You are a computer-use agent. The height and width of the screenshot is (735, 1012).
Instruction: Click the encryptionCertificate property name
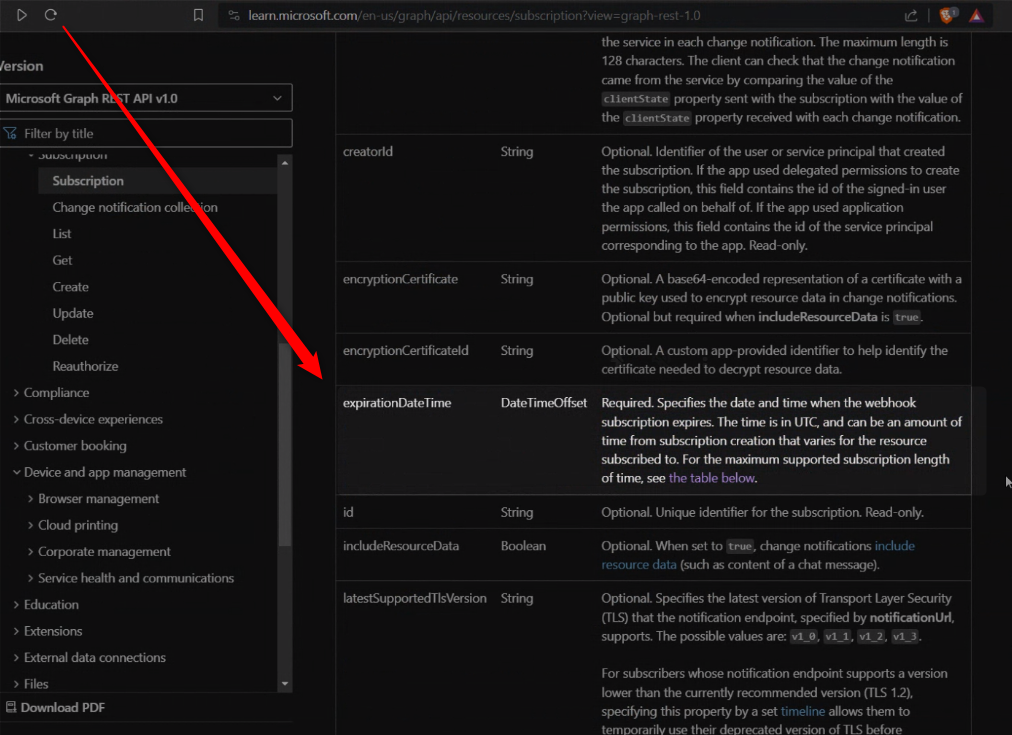[400, 279]
